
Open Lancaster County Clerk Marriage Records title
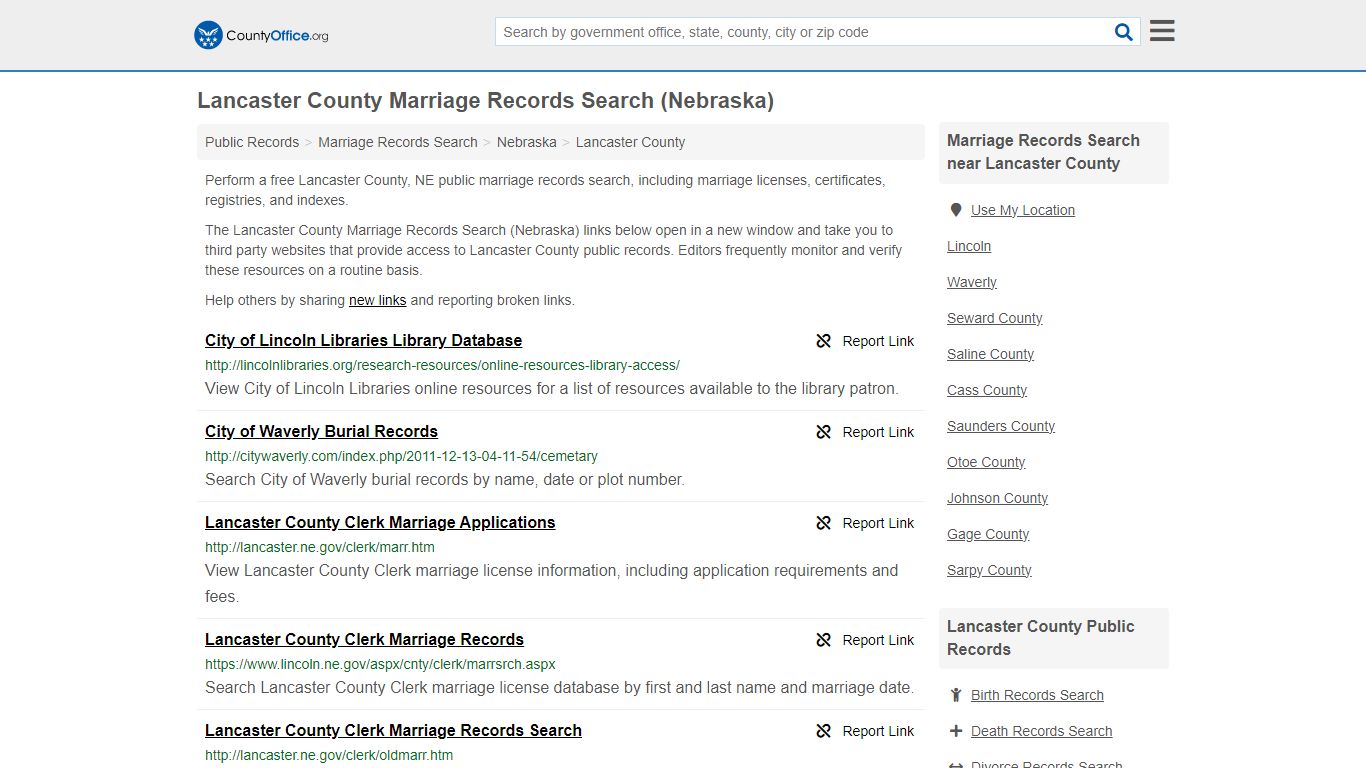(364, 639)
